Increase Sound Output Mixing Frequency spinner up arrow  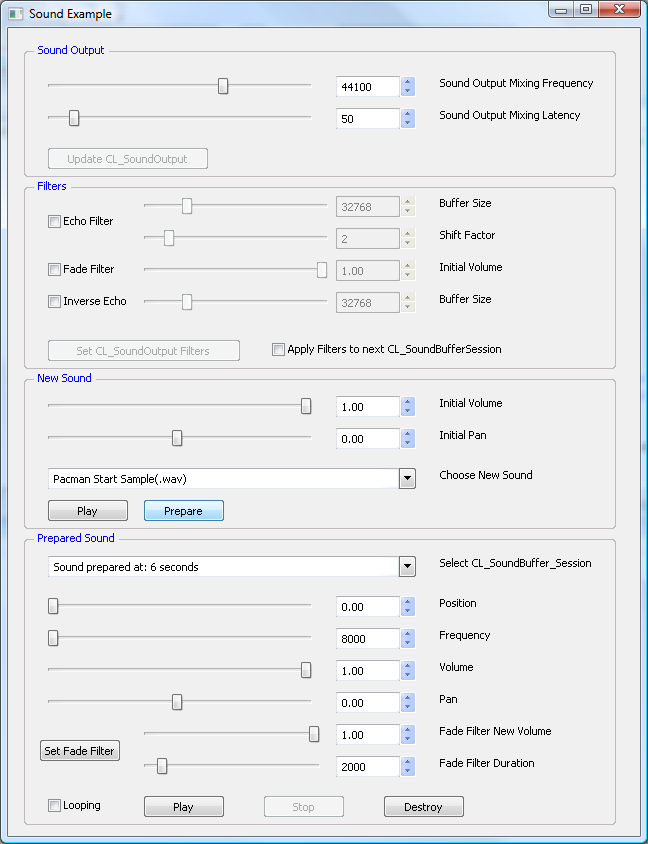click(407, 82)
